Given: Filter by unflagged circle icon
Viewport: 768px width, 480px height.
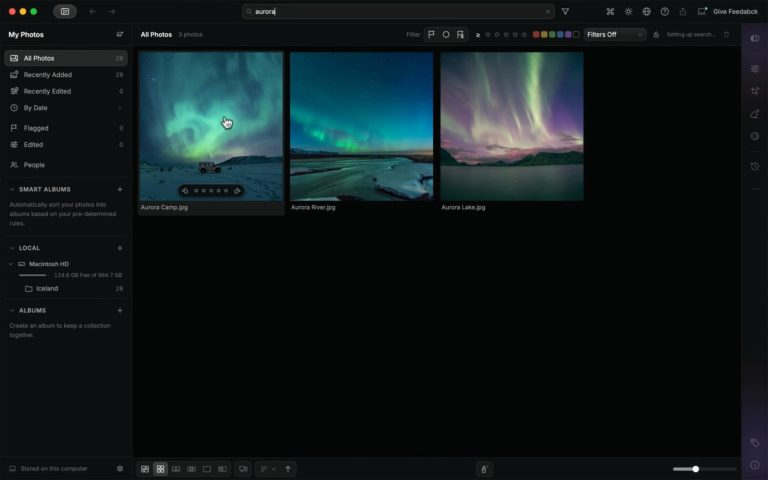Looking at the screenshot, I should point(446,34).
